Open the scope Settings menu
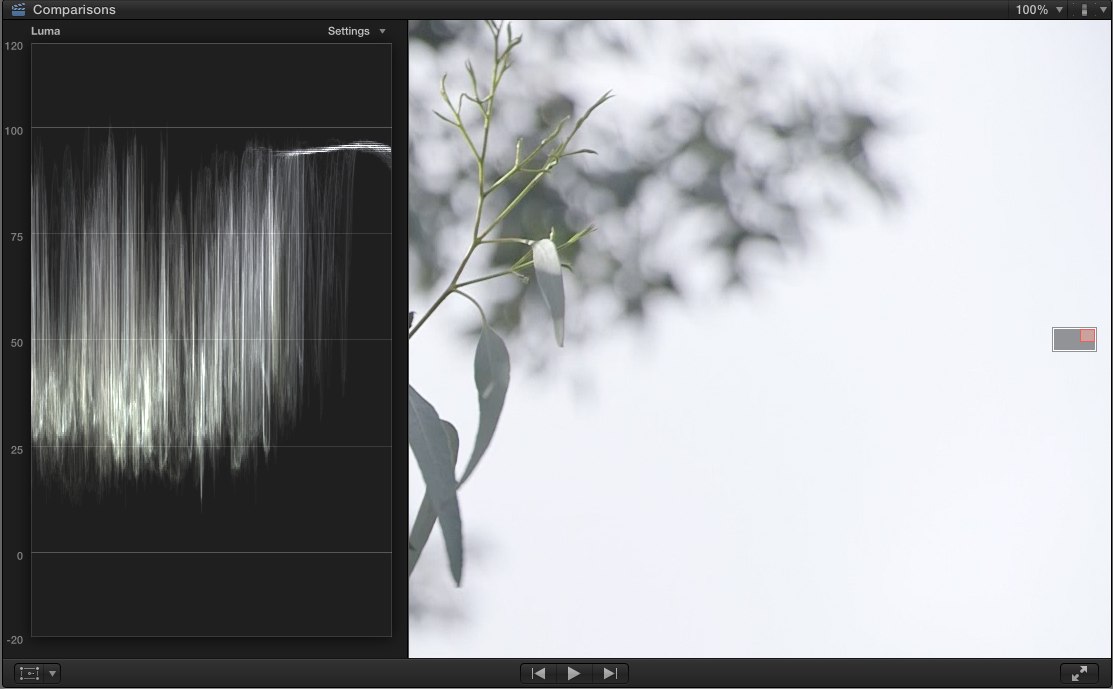The width and height of the screenshot is (1113, 689). pyautogui.click(x=356, y=31)
